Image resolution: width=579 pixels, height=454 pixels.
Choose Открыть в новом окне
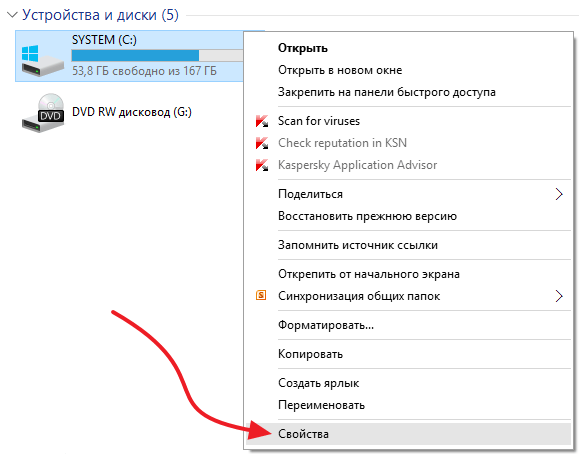click(x=408, y=70)
